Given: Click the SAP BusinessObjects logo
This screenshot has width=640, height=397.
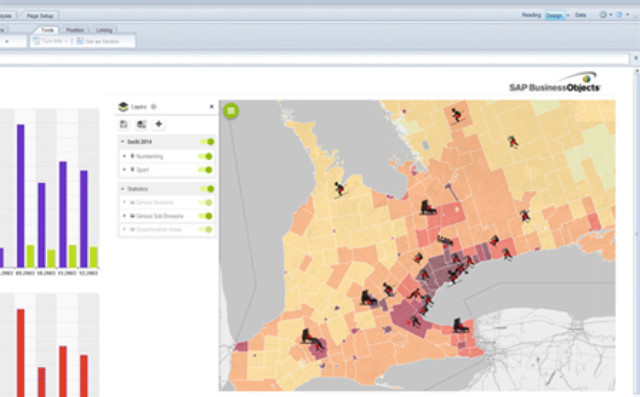Looking at the screenshot, I should (x=555, y=83).
